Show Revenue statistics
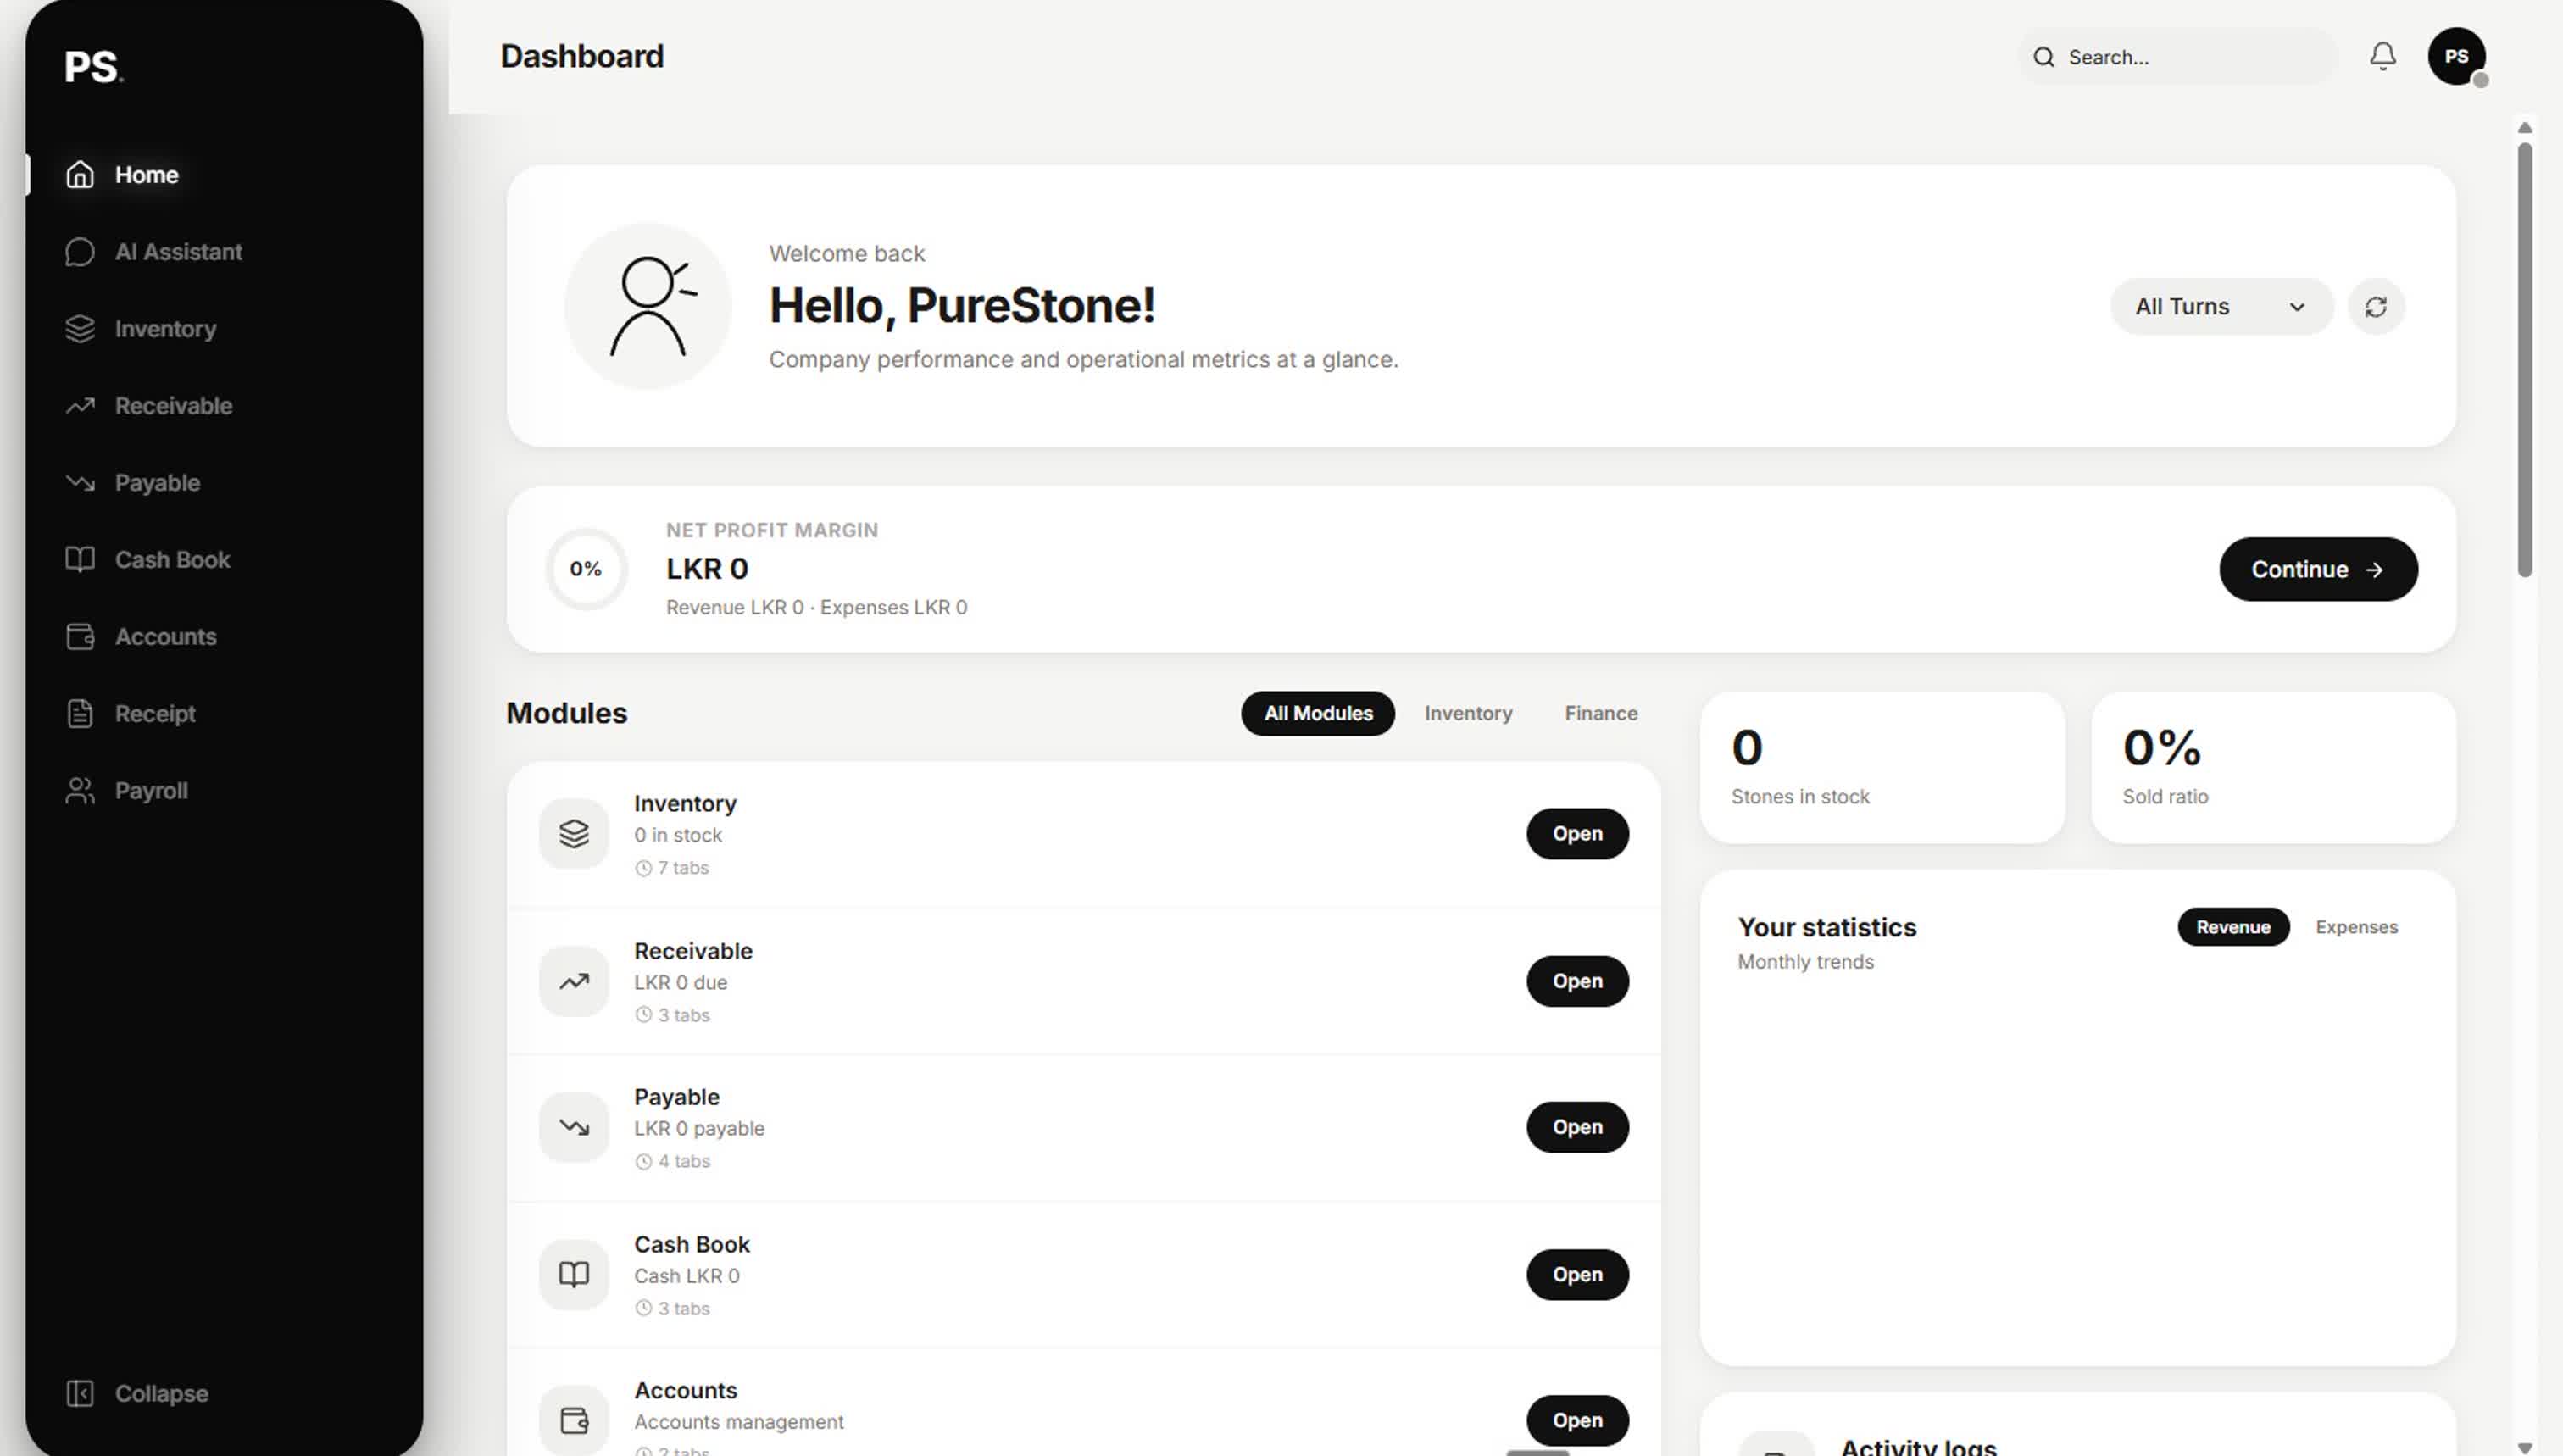2563x1456 pixels. (x=2233, y=928)
